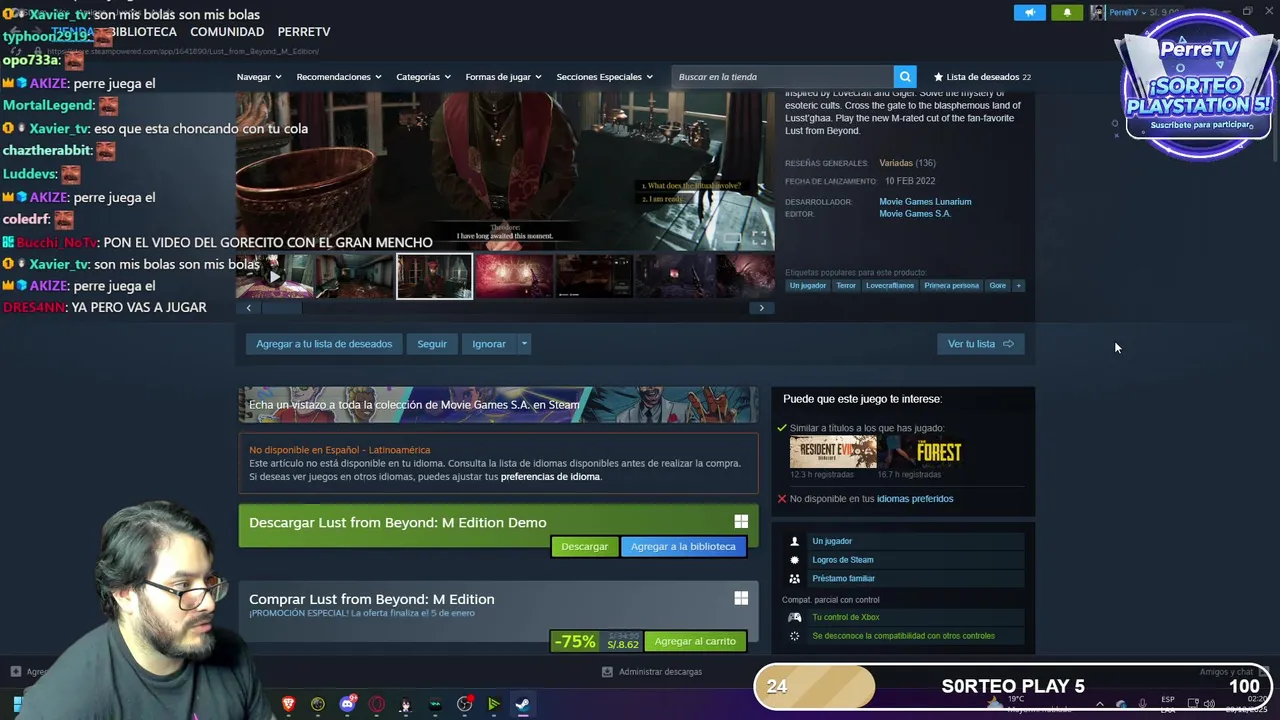Click the arrow icon on Ver tu lista
Screen dimensions: 1280x720
click(x=1008, y=344)
